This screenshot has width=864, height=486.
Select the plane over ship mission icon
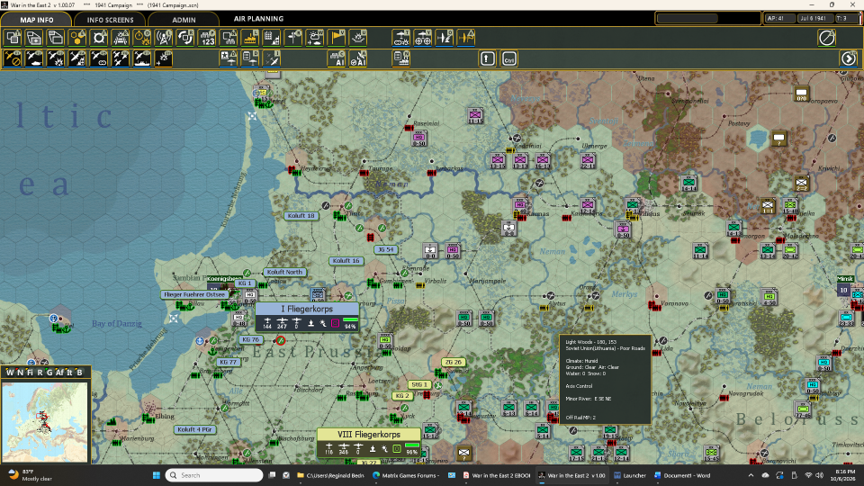(x=142, y=58)
